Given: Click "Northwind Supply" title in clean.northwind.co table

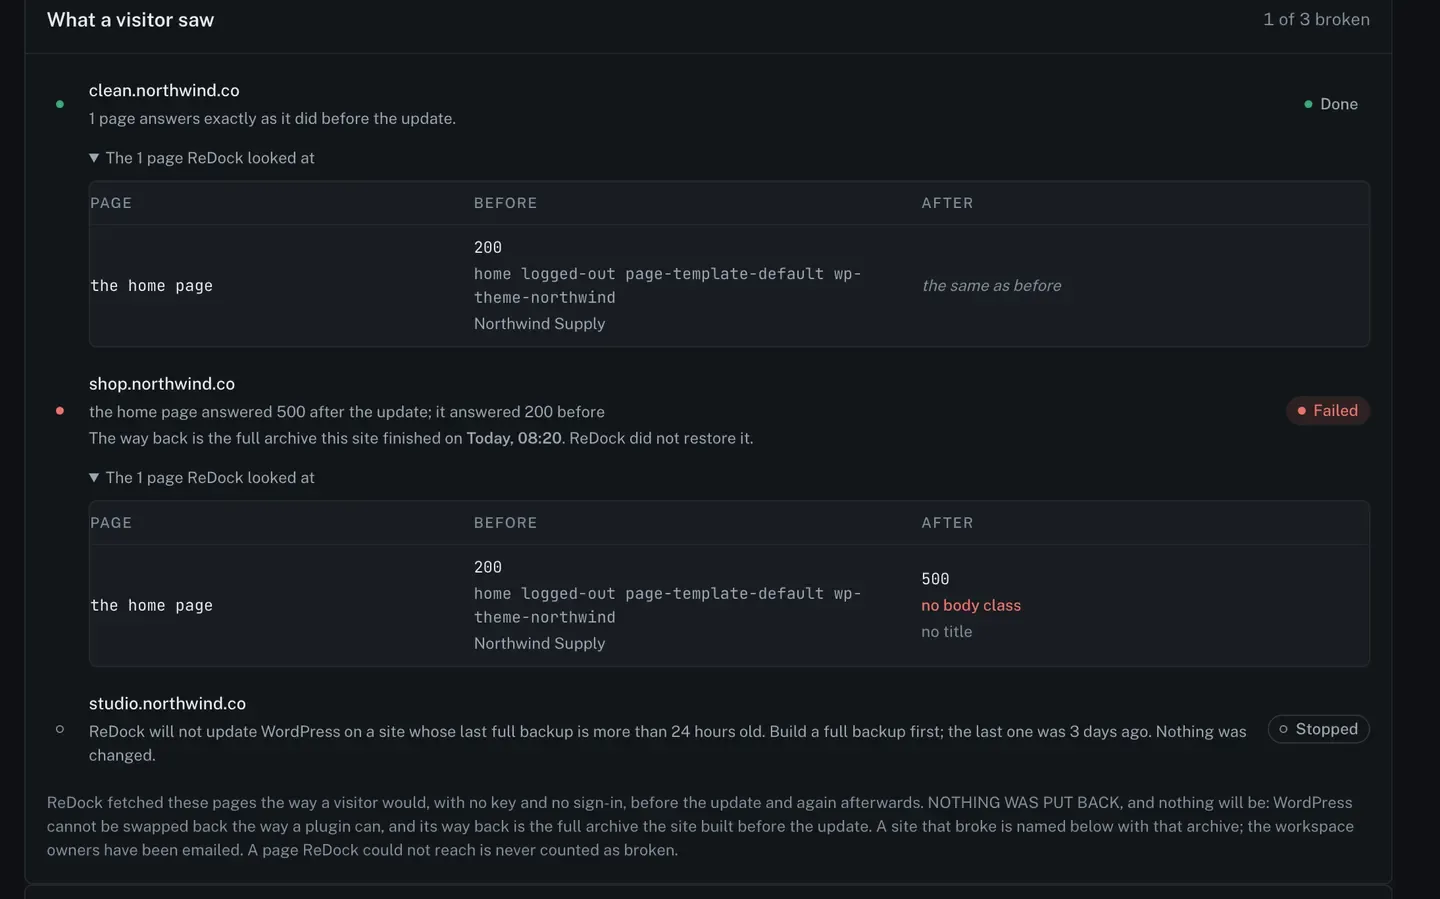Looking at the screenshot, I should tap(540, 324).
